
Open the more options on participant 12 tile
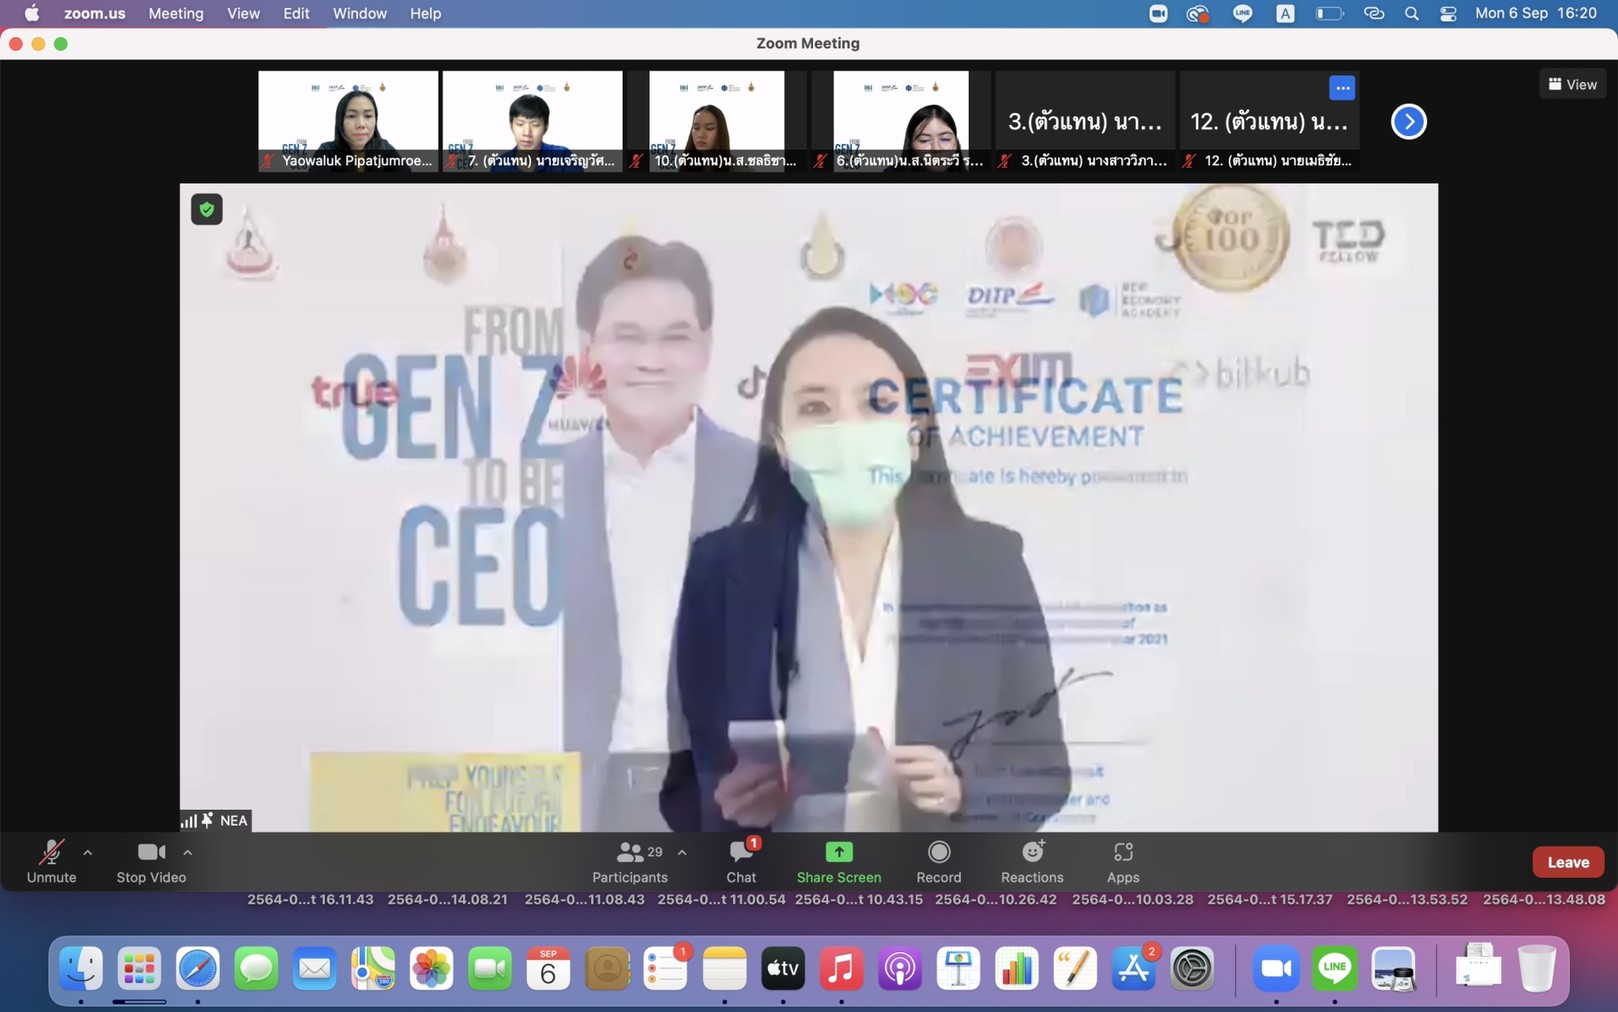(x=1342, y=88)
